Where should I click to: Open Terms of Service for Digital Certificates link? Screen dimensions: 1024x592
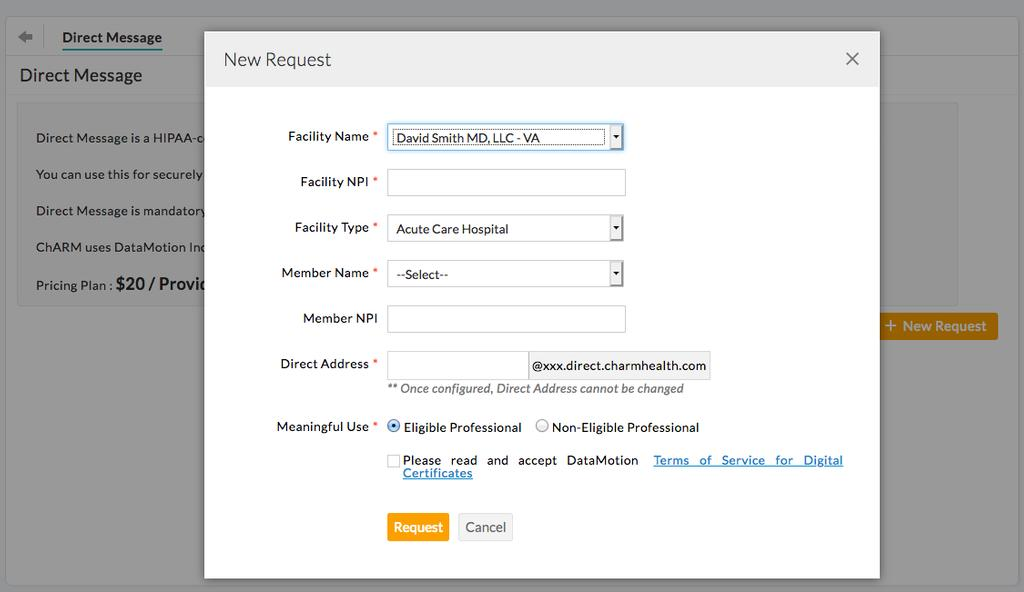point(747,460)
